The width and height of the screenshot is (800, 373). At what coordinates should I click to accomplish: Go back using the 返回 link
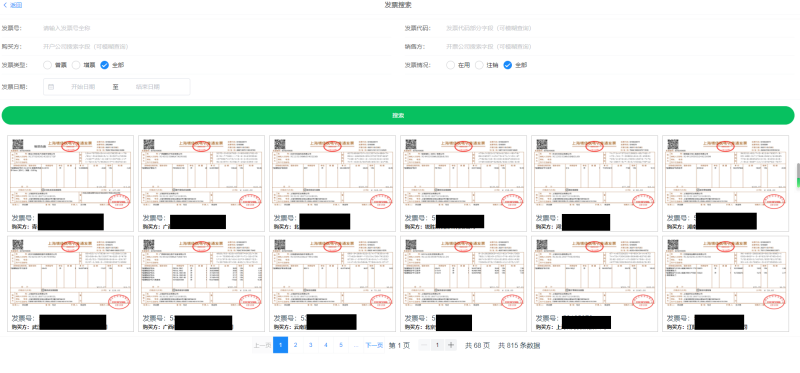[13, 5]
